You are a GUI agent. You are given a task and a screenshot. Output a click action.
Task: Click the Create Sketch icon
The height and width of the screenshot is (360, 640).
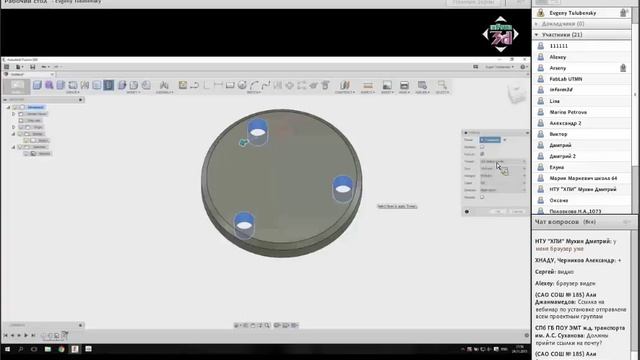point(182,84)
